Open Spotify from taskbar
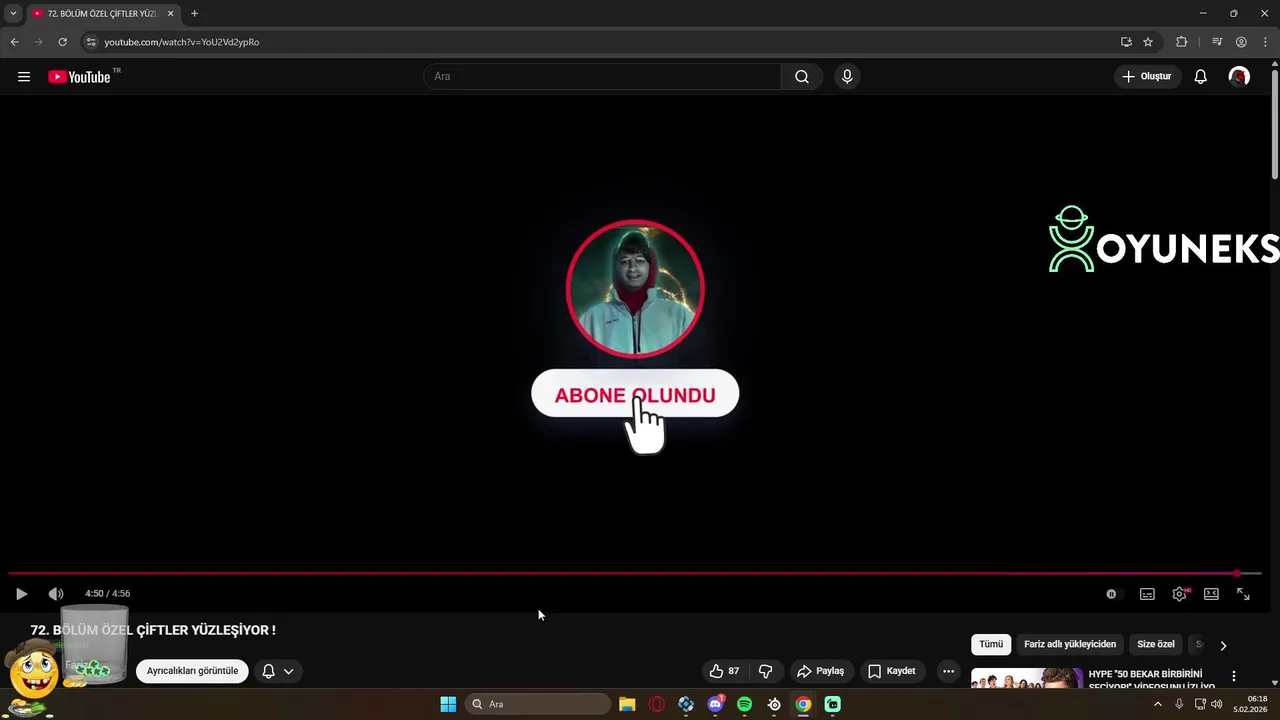Viewport: 1280px width, 720px height. pos(744,704)
